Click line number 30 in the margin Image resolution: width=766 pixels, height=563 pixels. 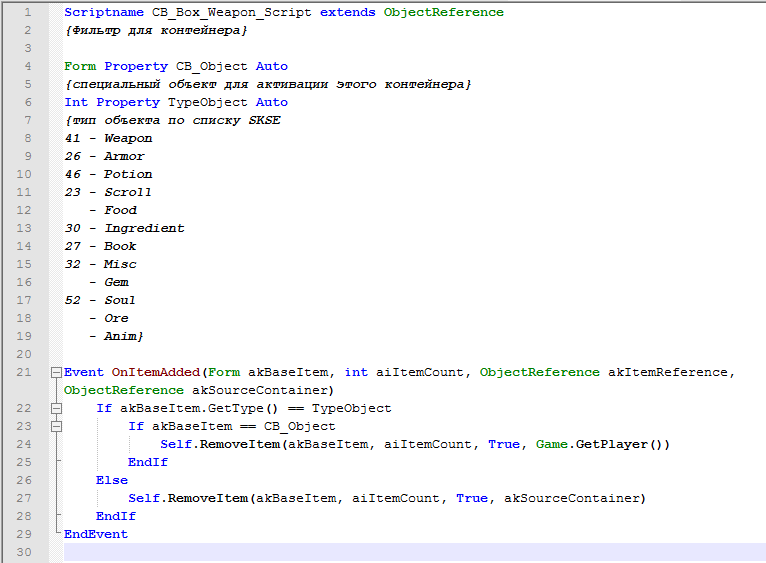coord(23,552)
